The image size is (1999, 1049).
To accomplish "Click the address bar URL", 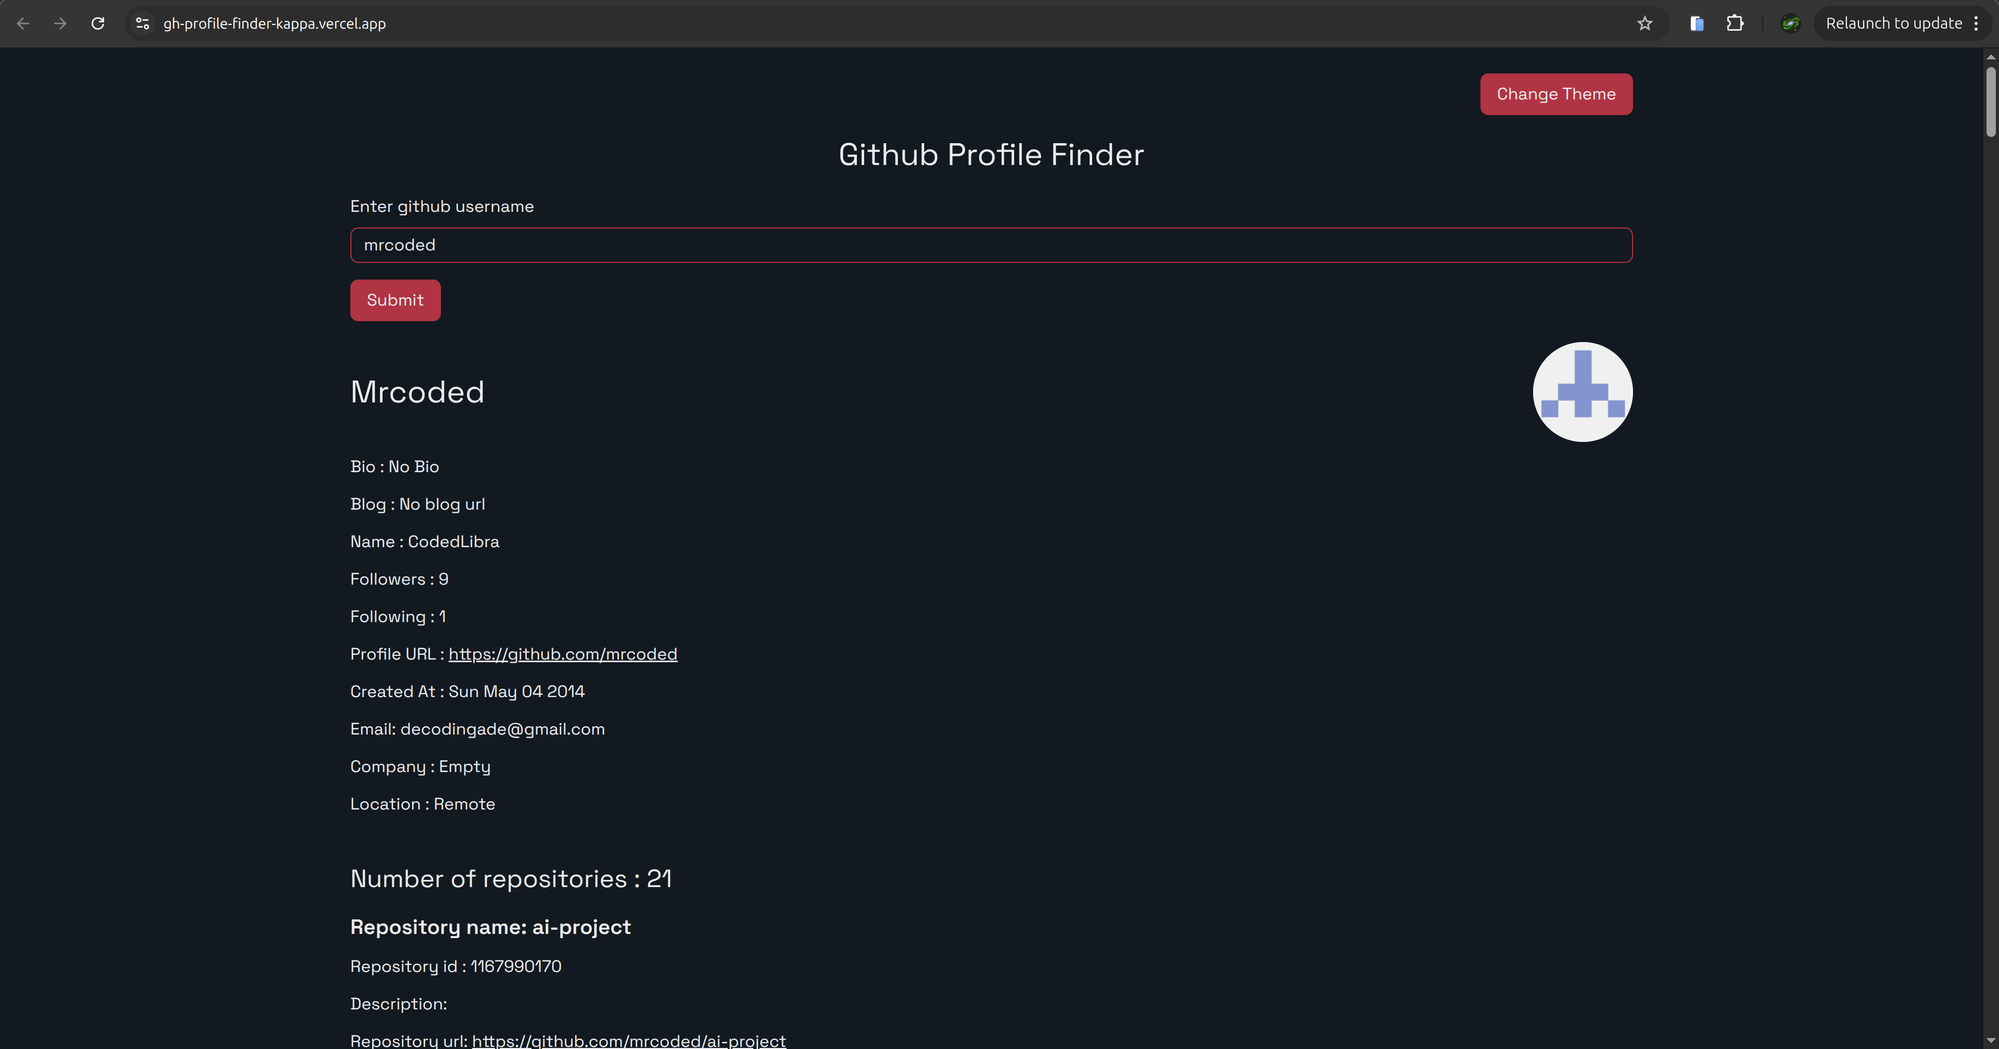I will pos(274,23).
